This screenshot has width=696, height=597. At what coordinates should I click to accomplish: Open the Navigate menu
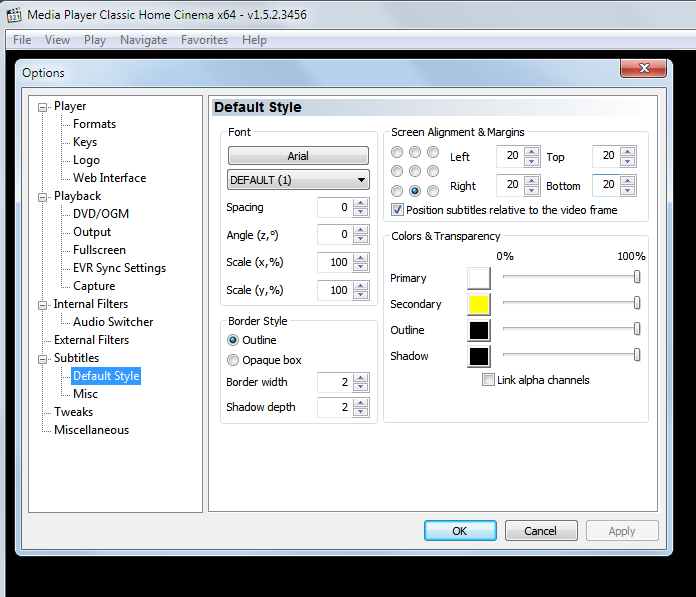coord(143,40)
